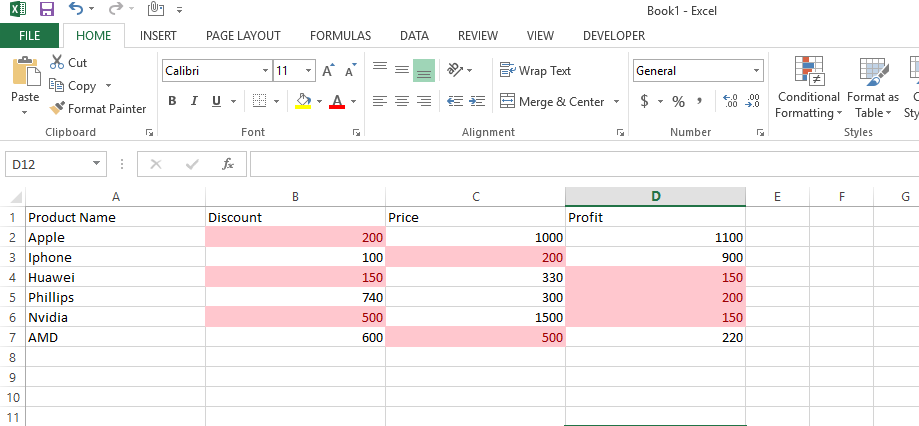Open the FILE menu tab
This screenshot has width=919, height=426.
pyautogui.click(x=29, y=35)
